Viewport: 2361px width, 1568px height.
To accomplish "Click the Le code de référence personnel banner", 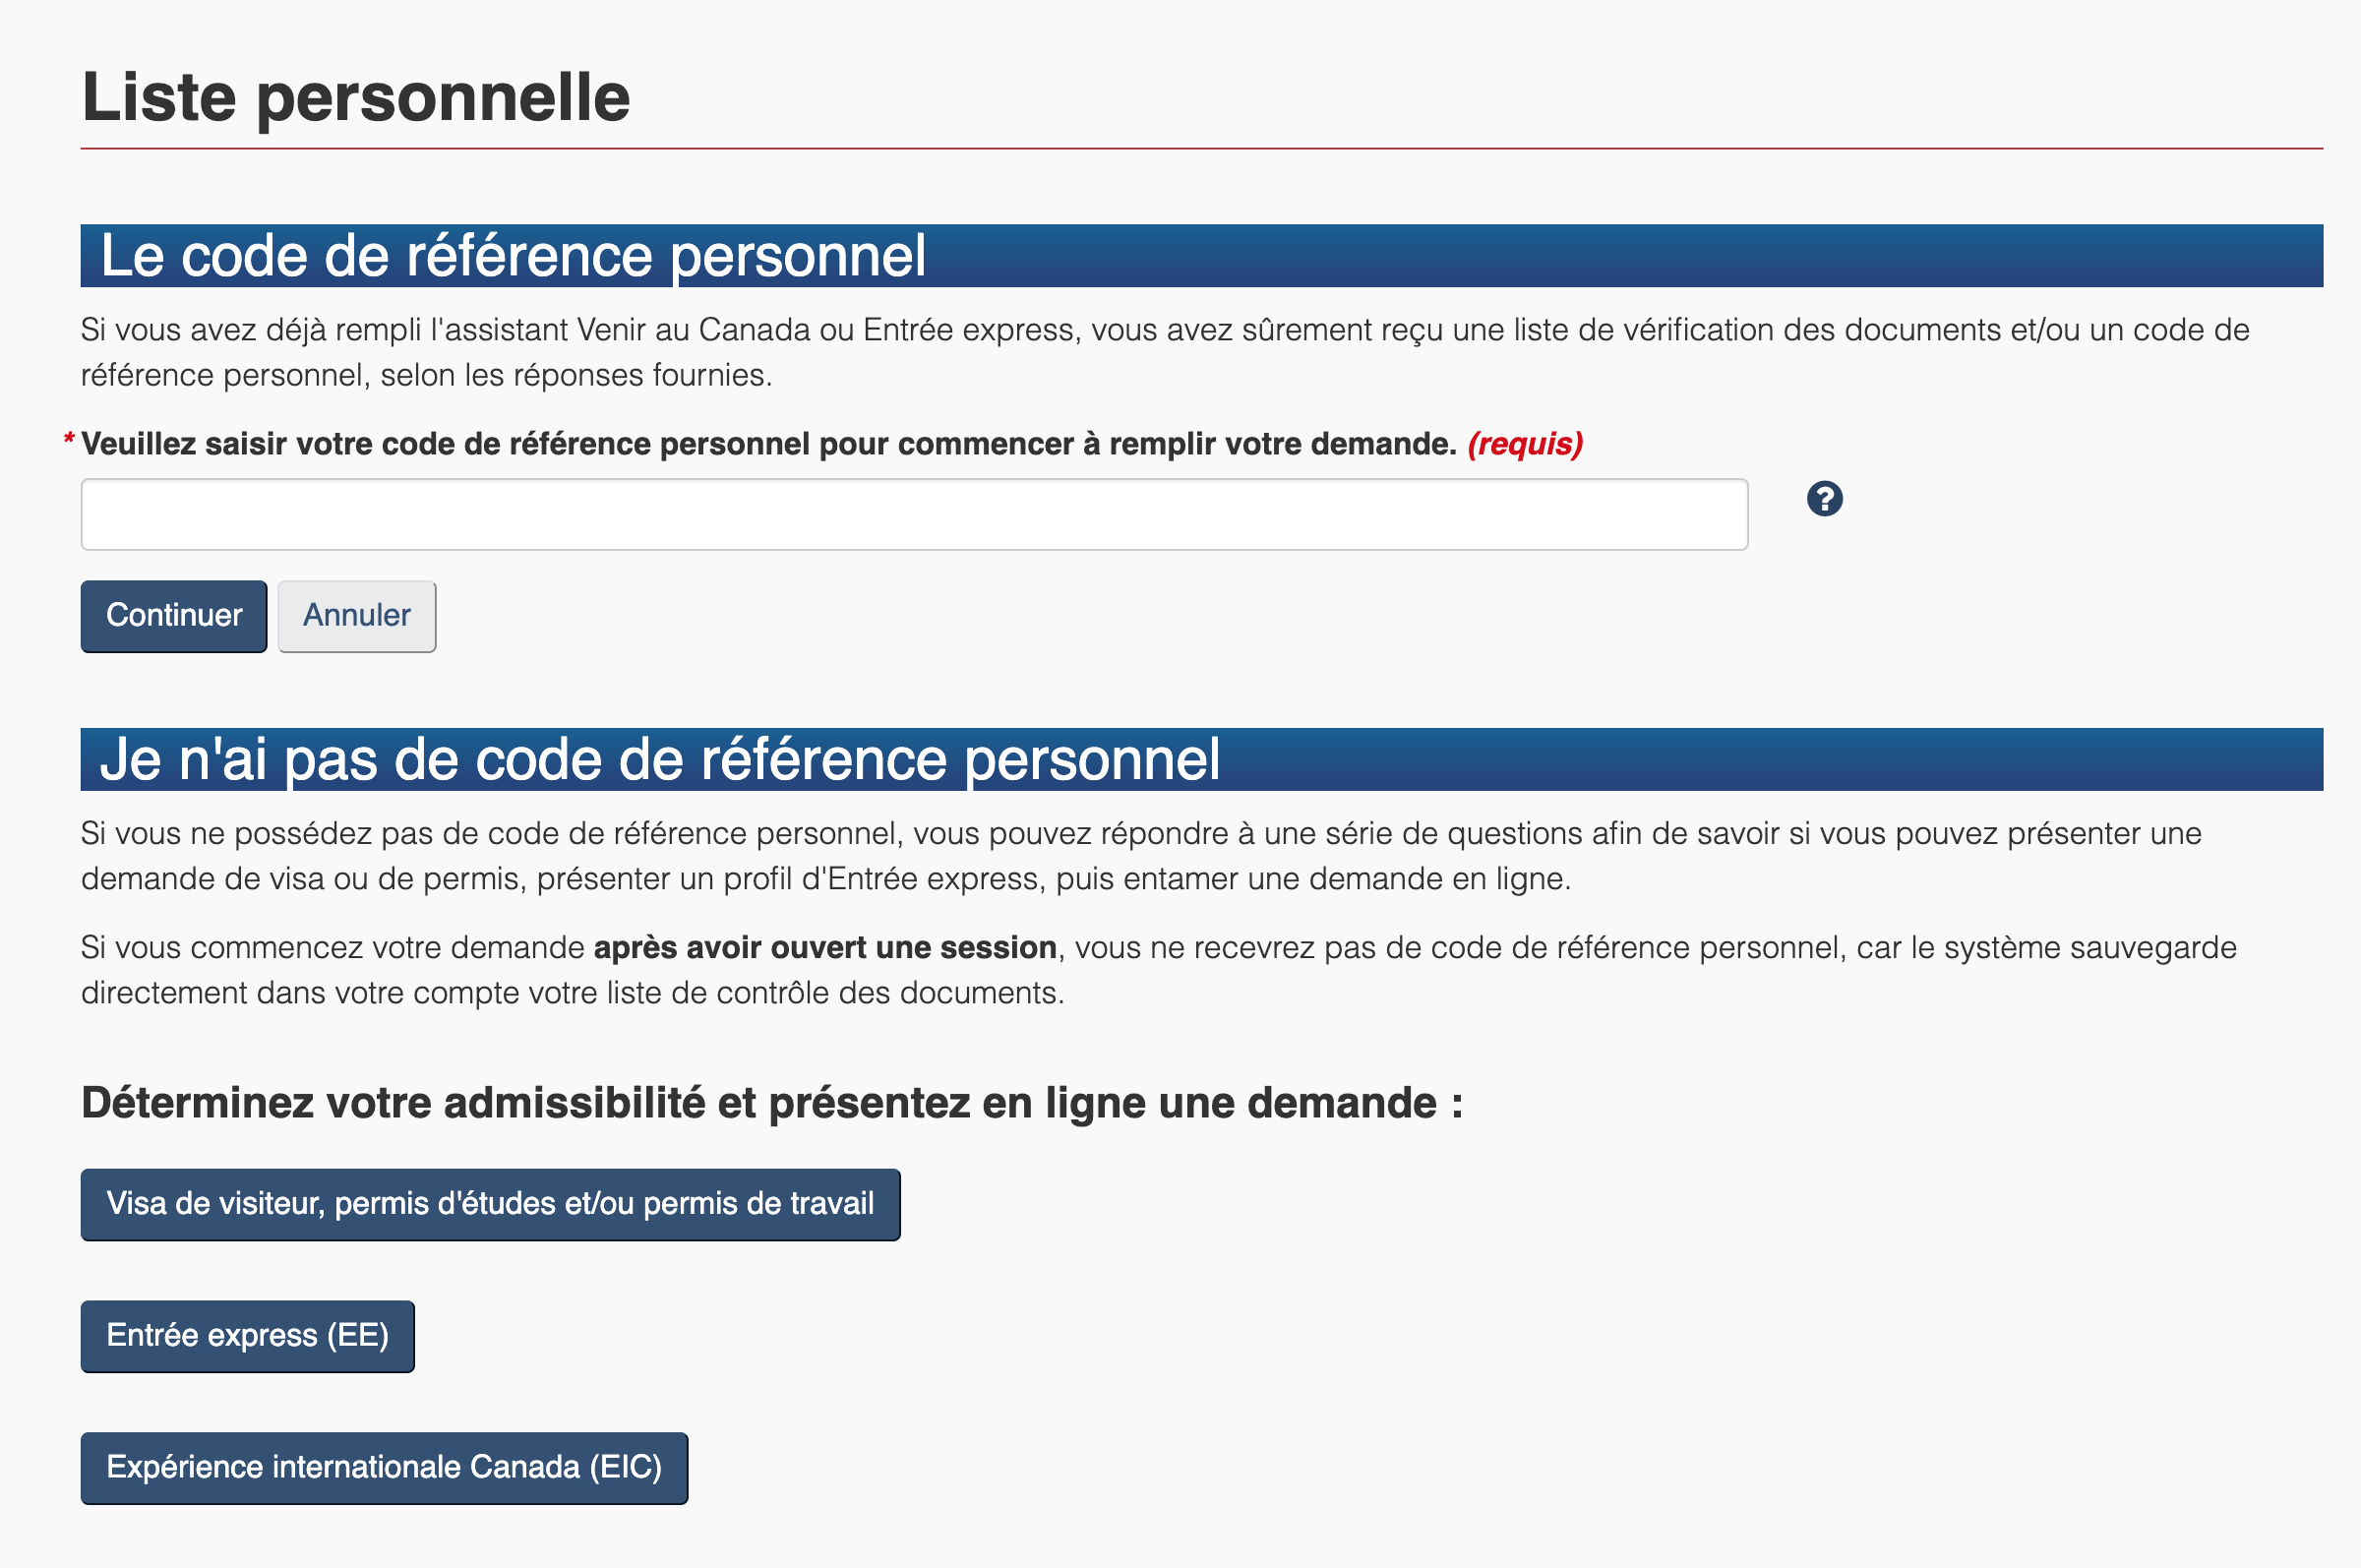I will [x=1201, y=256].
